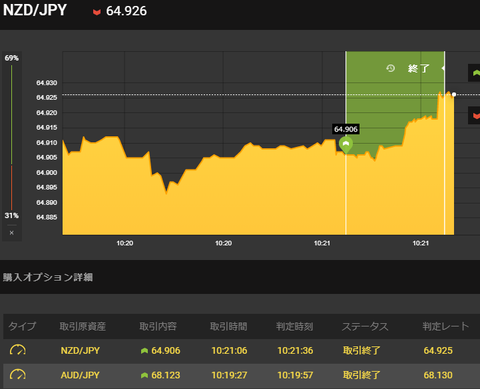Click the green up arrow next to 68.123
Image resolution: width=480 pixels, height=389 pixels.
144,375
